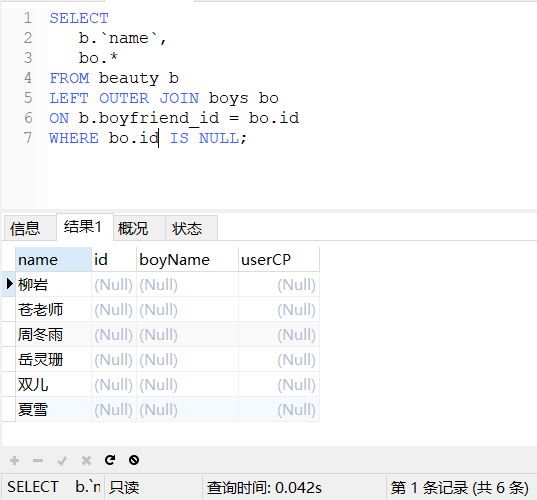
Task: Click line number 1 in the gutter
Action: tap(28, 18)
